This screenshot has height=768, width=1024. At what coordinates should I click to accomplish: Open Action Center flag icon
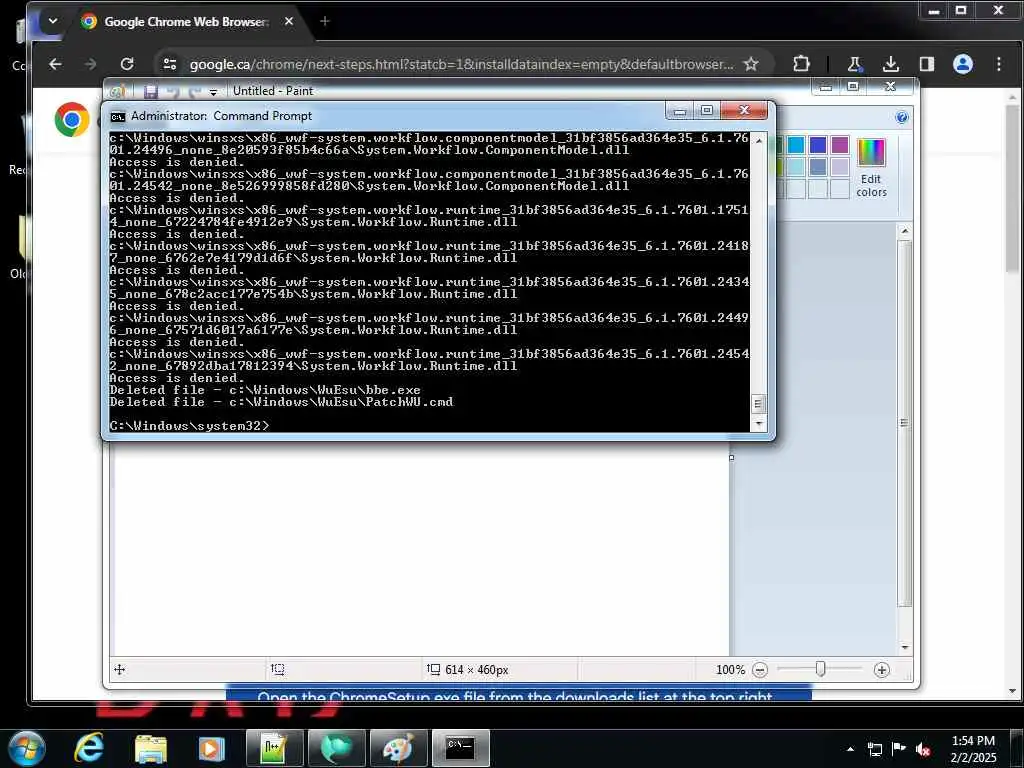click(x=899, y=749)
